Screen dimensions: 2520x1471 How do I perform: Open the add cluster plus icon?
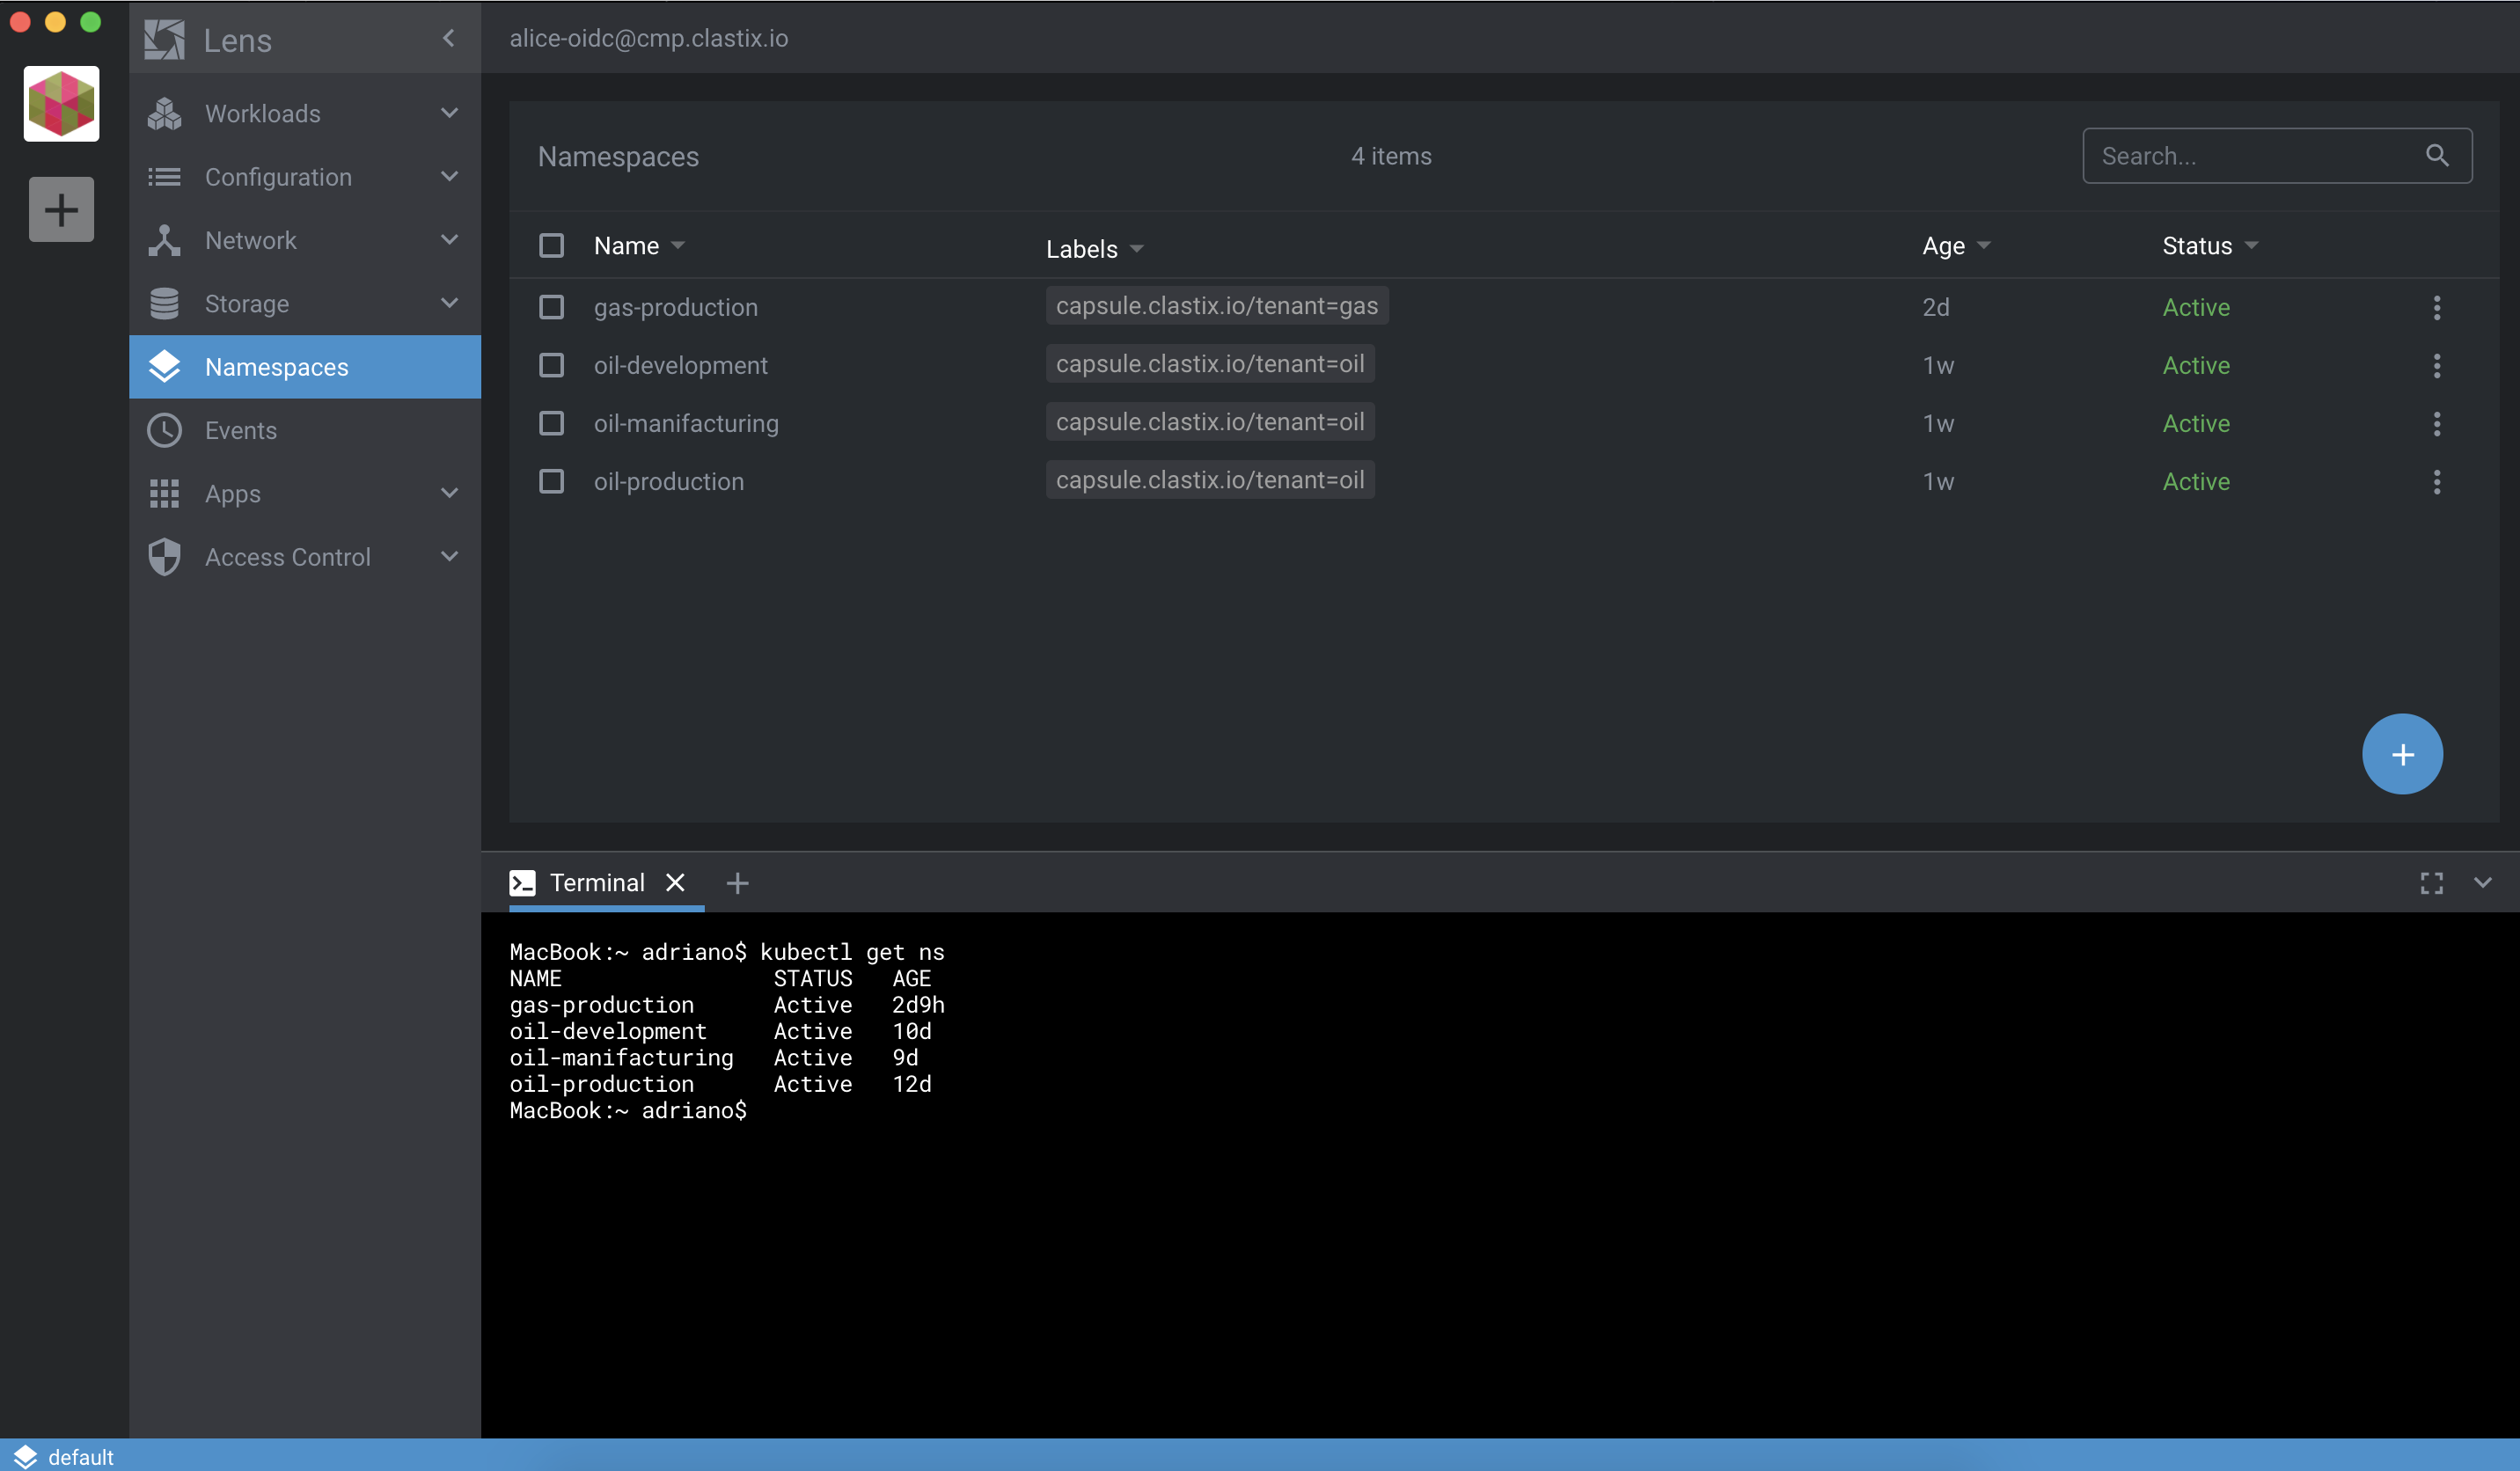point(61,209)
